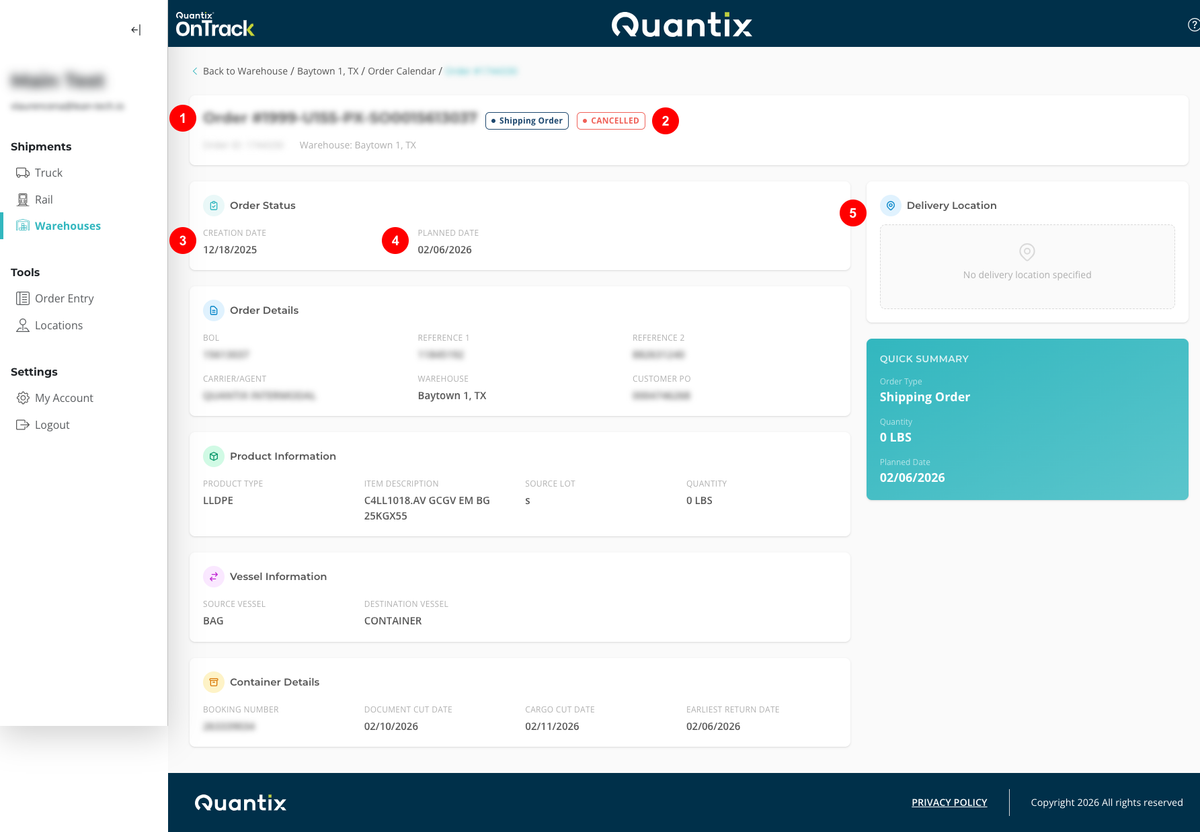Click the Shipping Order badge
This screenshot has width=1200, height=832.
tap(527, 121)
